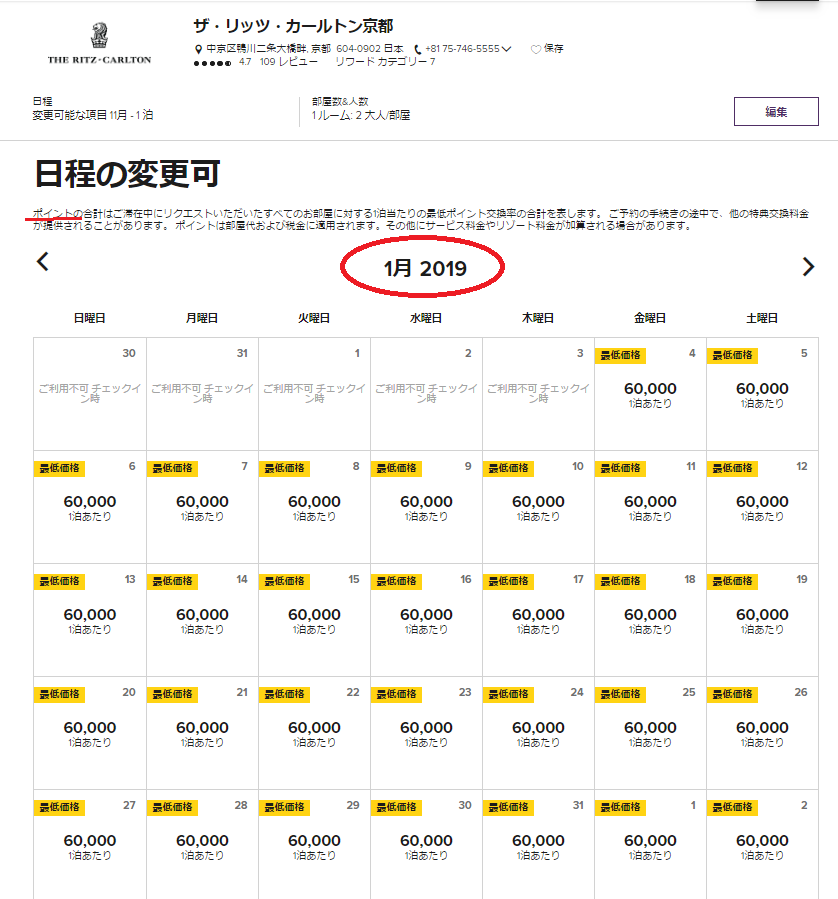The height and width of the screenshot is (899, 838).
Task: Click the heart save icon
Action: click(536, 49)
